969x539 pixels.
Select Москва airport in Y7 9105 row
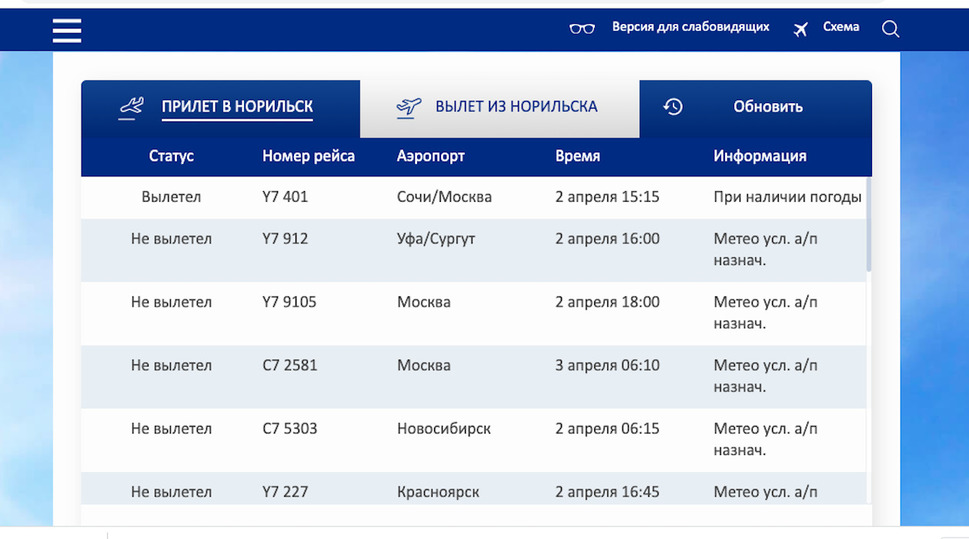point(423,302)
